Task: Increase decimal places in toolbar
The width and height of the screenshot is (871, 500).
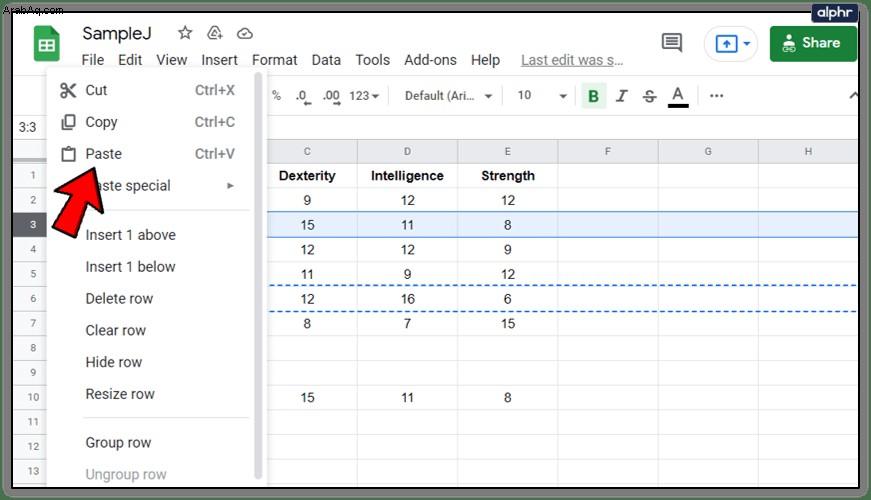Action: (332, 96)
